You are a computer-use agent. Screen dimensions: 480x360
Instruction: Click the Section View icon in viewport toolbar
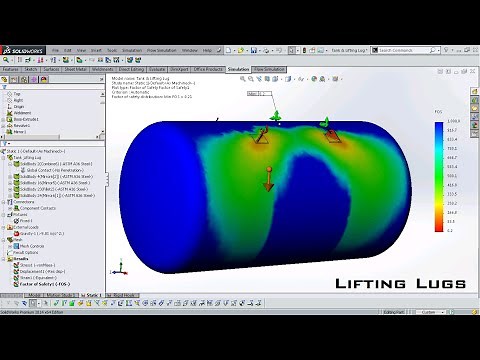click(x=267, y=79)
